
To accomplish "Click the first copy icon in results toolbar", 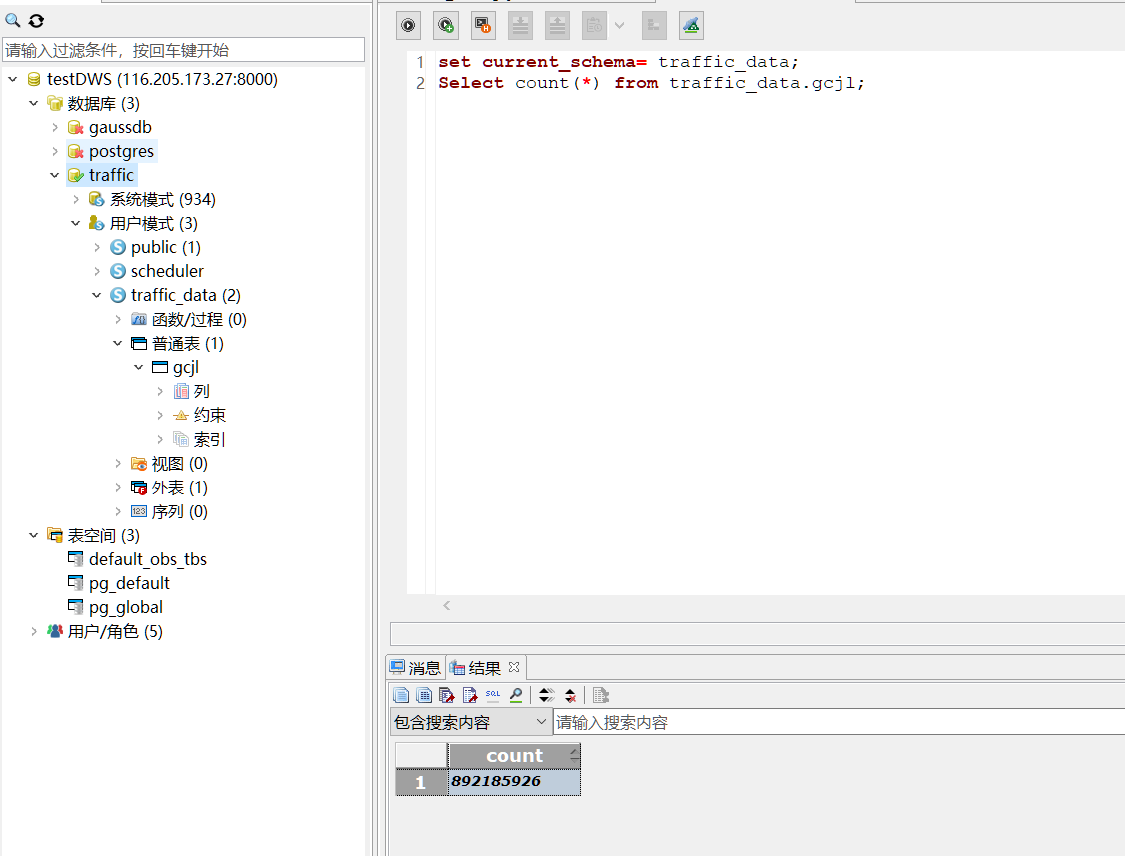I will (x=401, y=695).
